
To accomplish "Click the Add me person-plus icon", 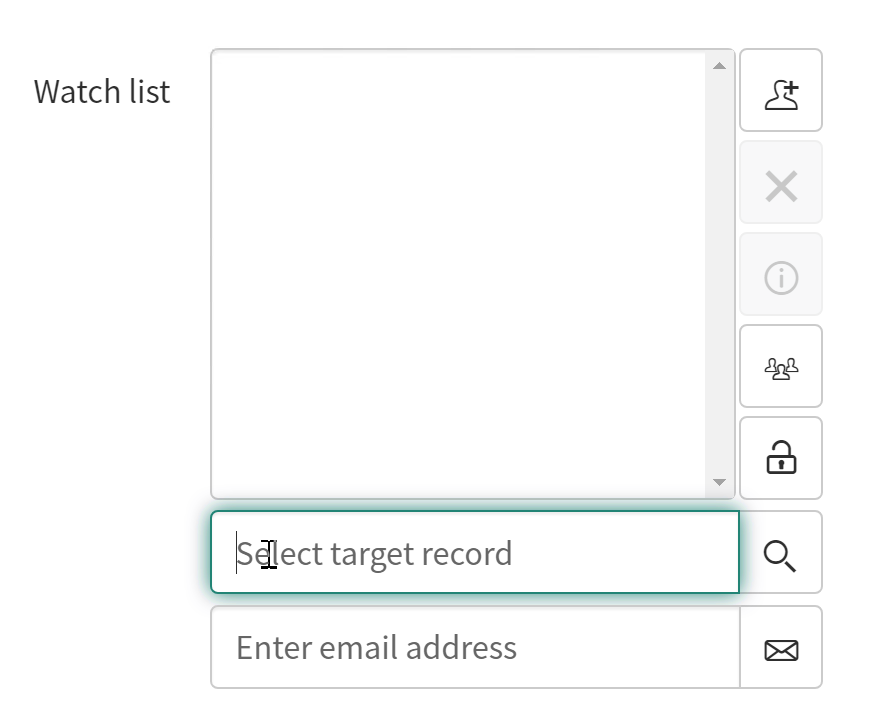I will 780,91.
